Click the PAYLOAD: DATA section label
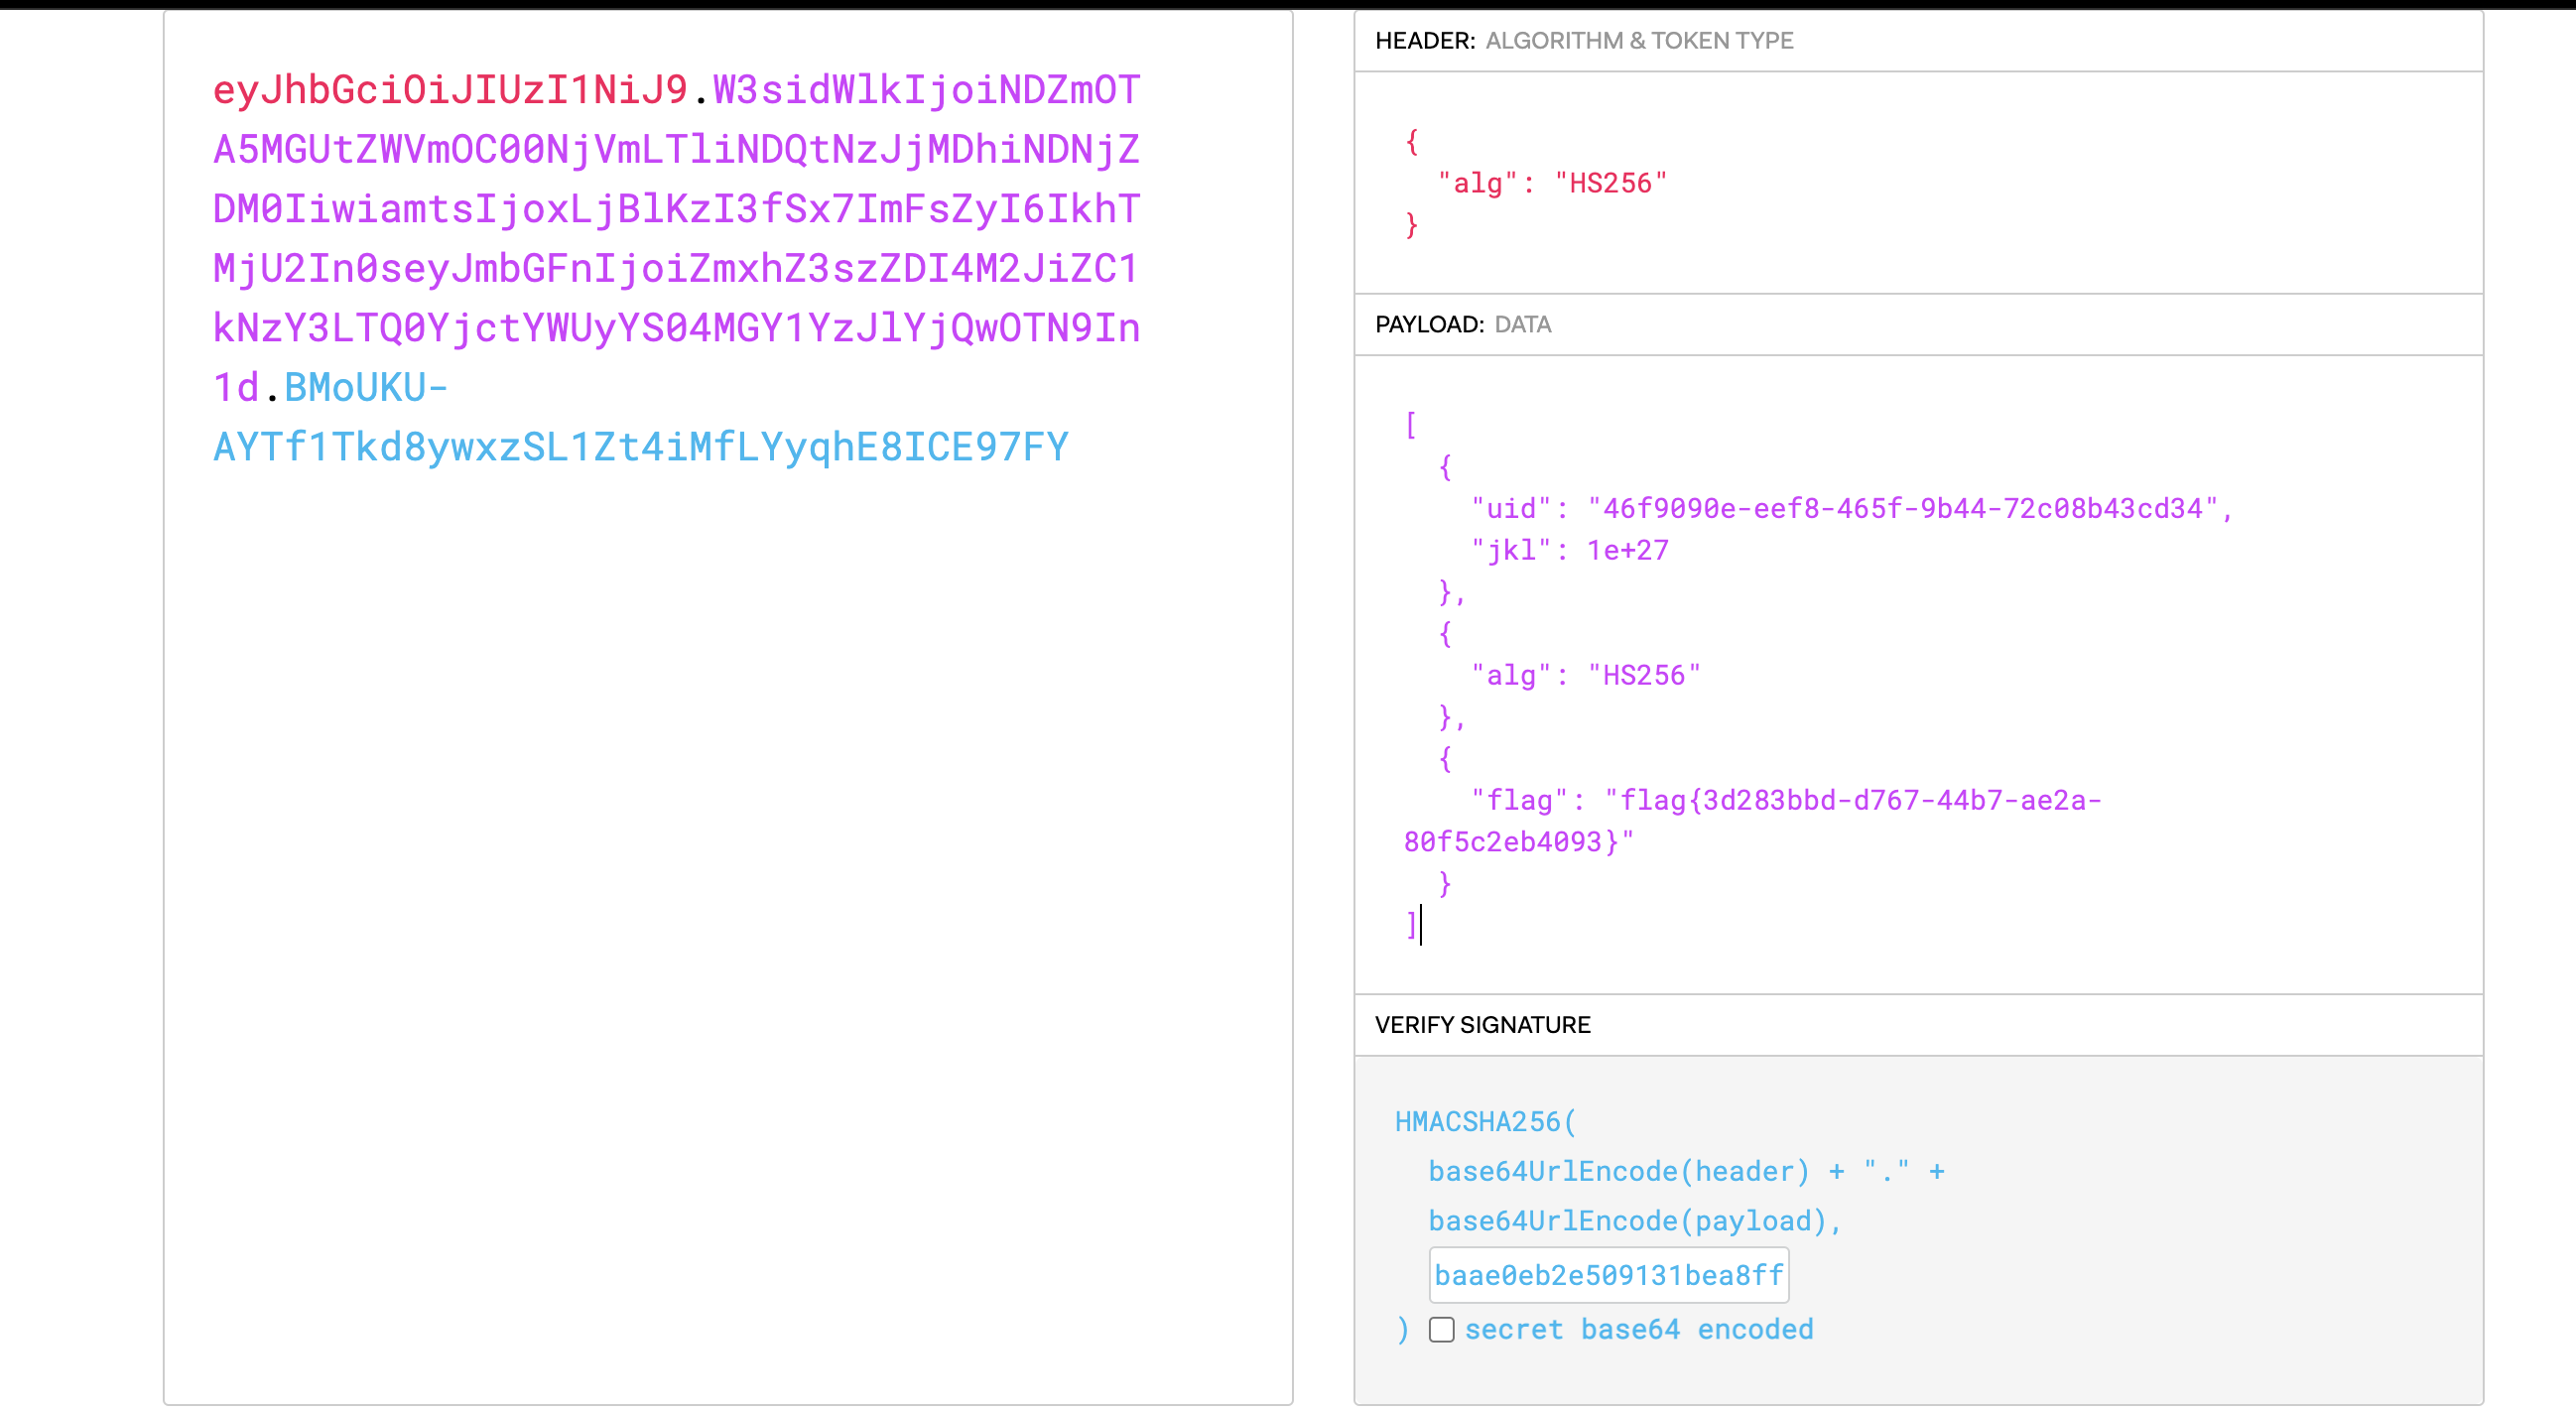Image resolution: width=2576 pixels, height=1411 pixels. (x=1463, y=325)
